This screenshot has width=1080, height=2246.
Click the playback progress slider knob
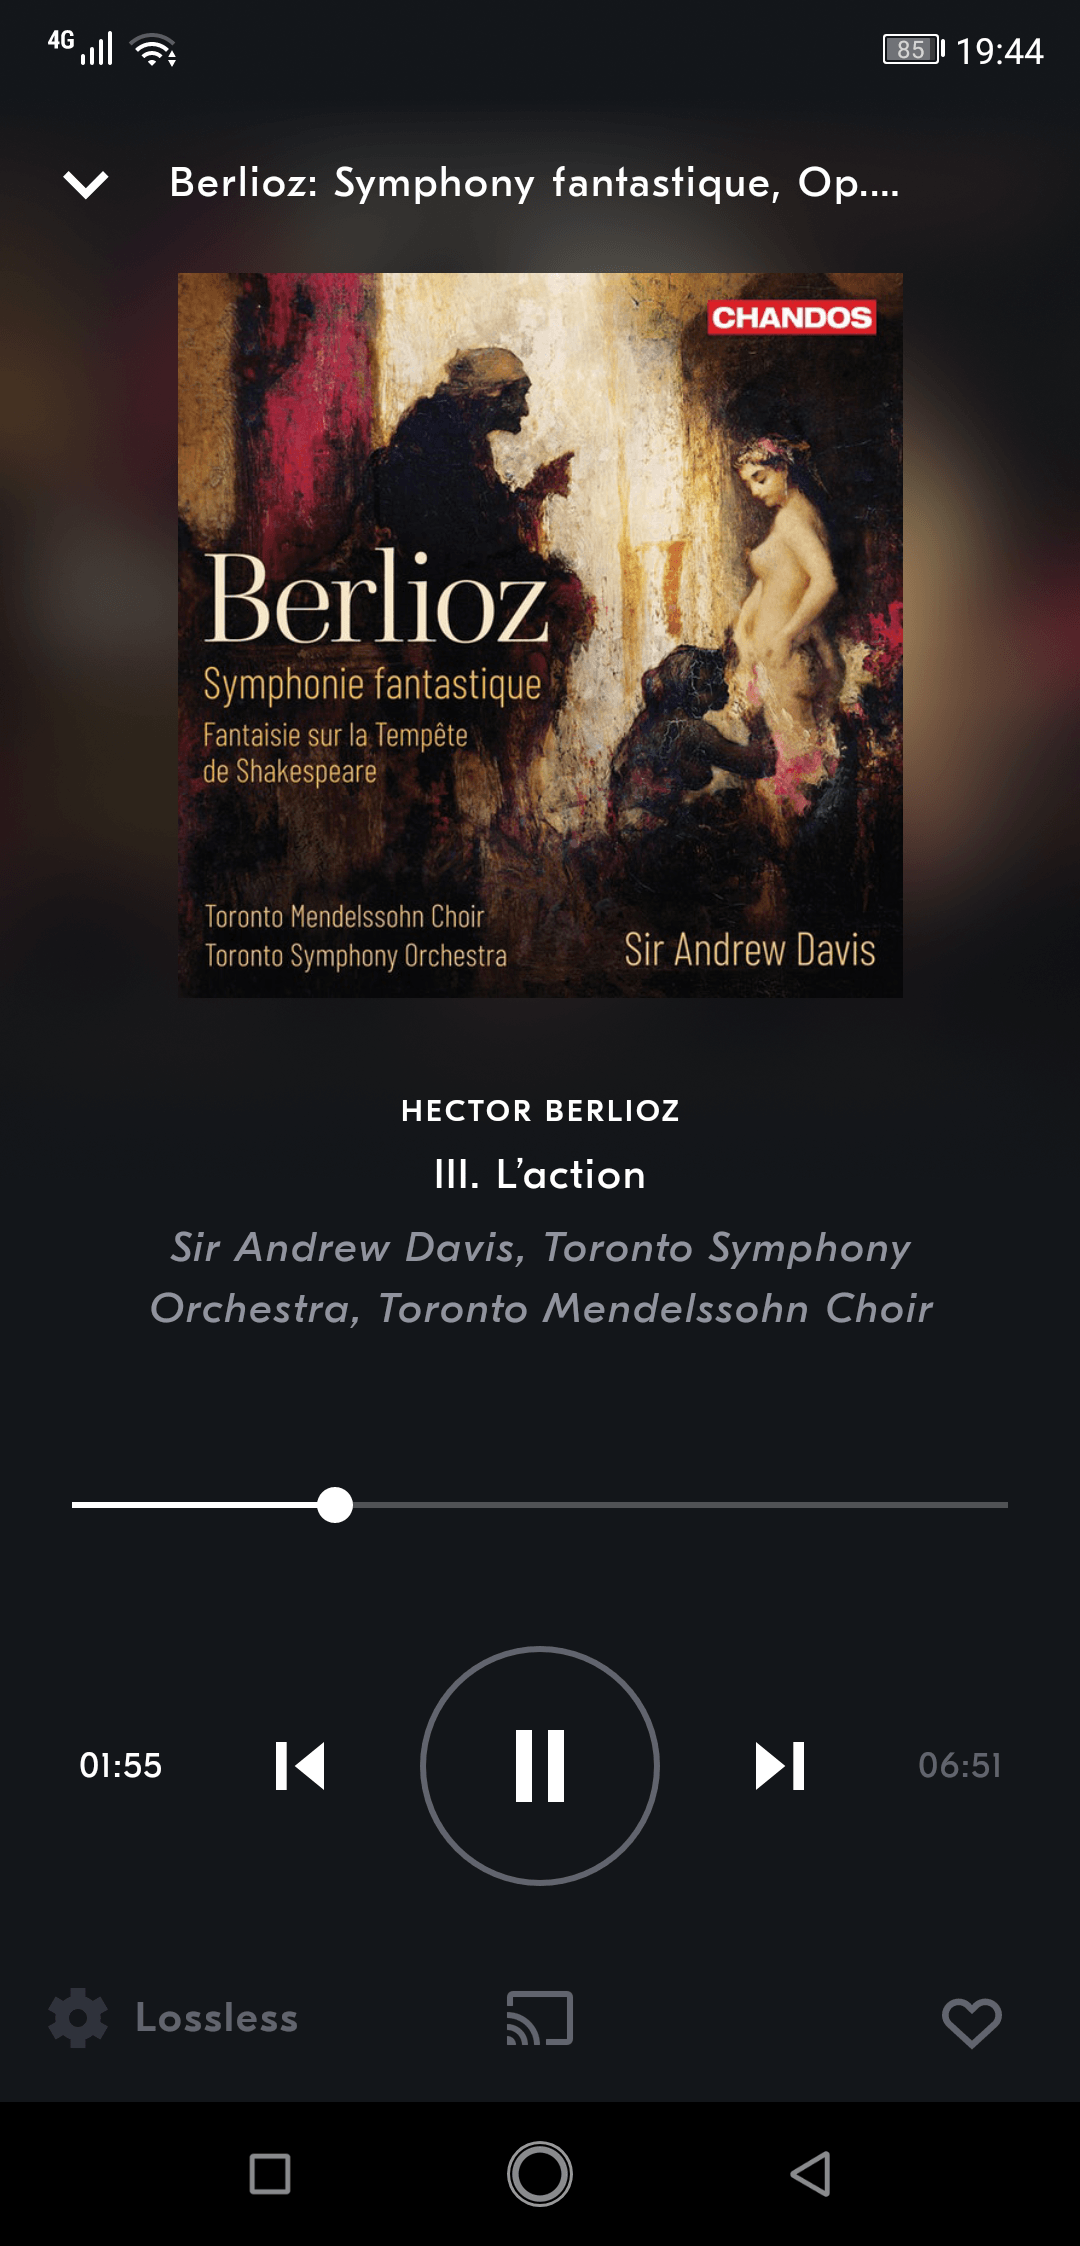click(335, 1504)
